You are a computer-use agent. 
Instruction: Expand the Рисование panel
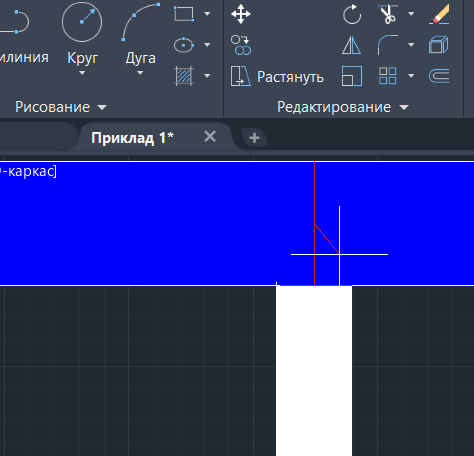[x=61, y=107]
